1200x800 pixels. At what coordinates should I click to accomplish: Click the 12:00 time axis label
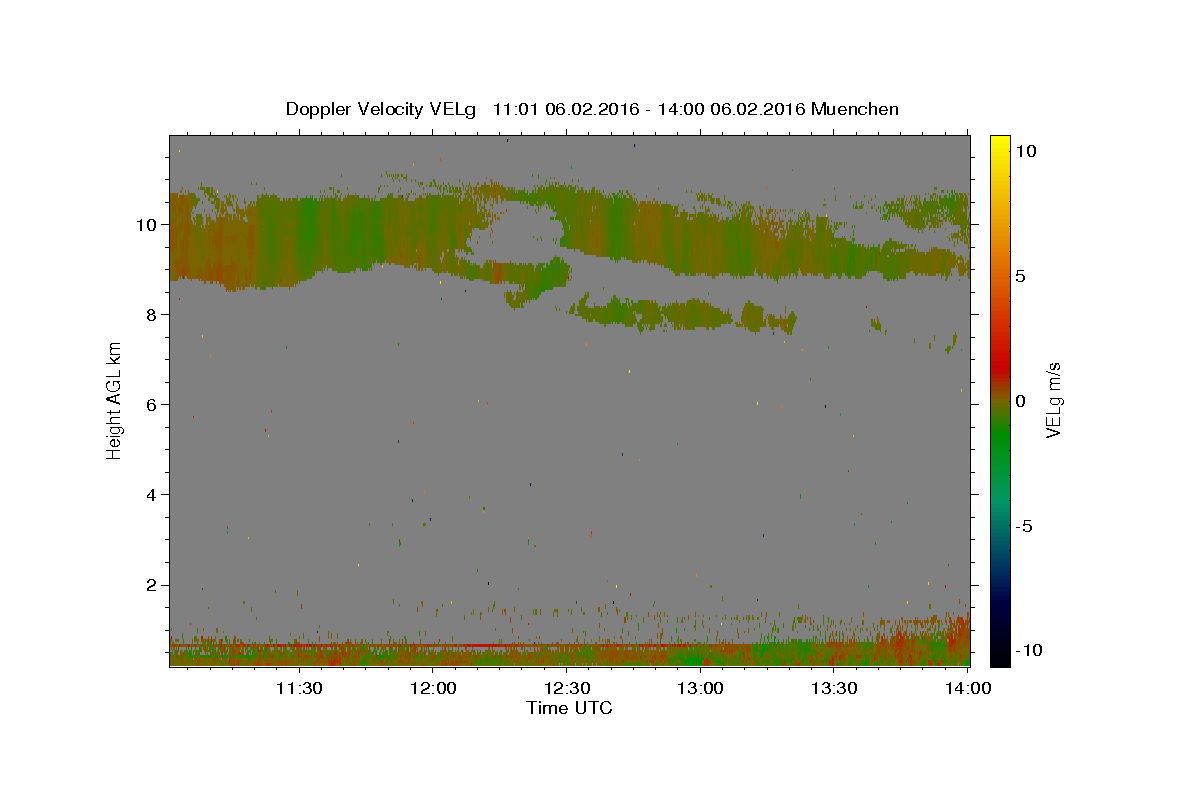coord(432,688)
